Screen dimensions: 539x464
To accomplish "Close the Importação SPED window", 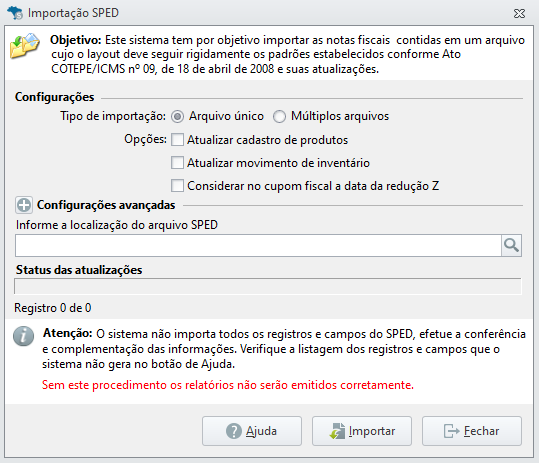I will click(519, 13).
